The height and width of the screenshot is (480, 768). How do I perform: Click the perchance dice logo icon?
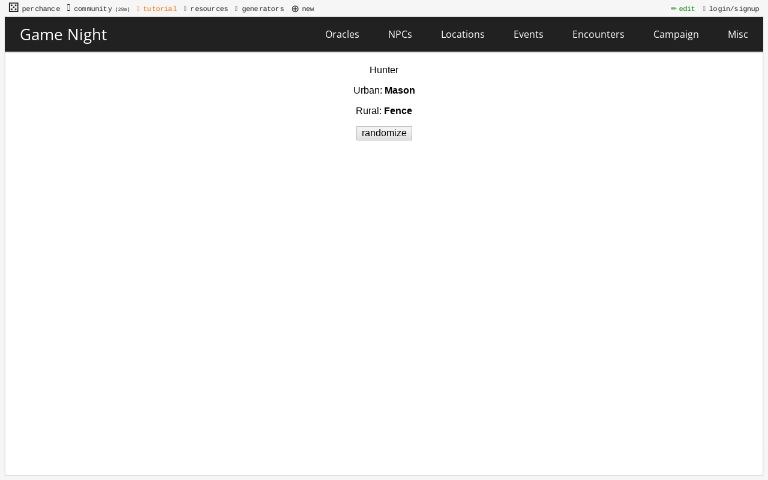[13, 8]
